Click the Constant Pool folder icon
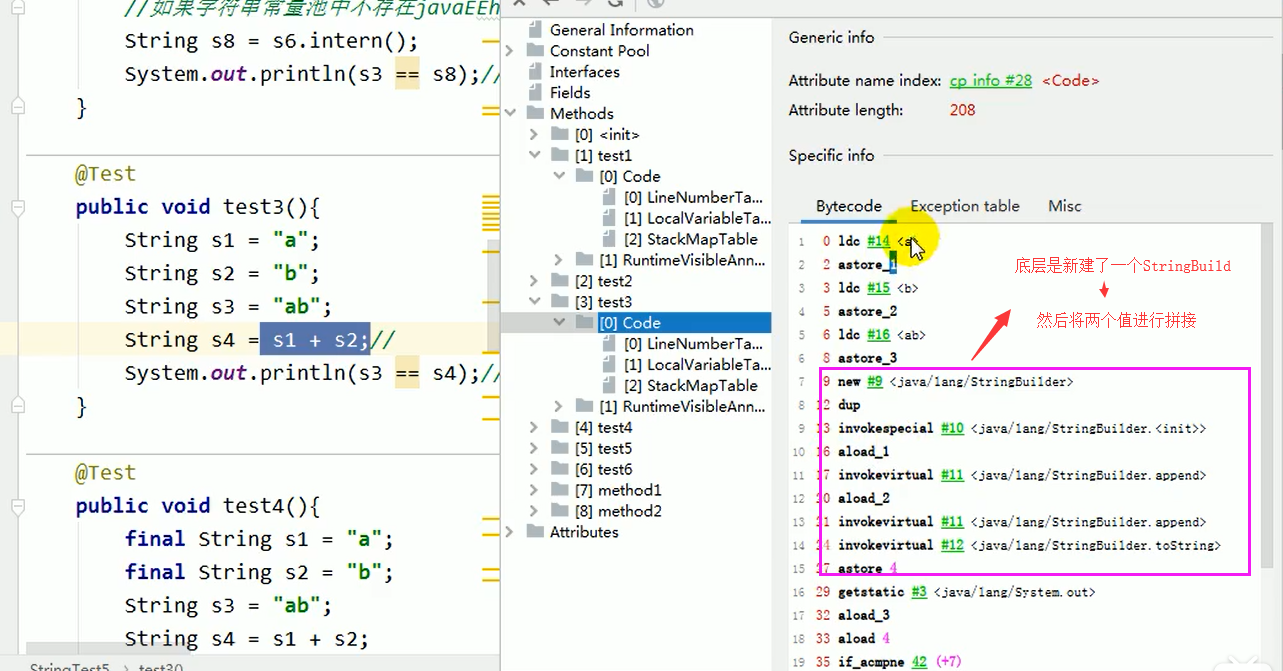Viewport: 1283px width, 671px height. pyautogui.click(x=535, y=51)
